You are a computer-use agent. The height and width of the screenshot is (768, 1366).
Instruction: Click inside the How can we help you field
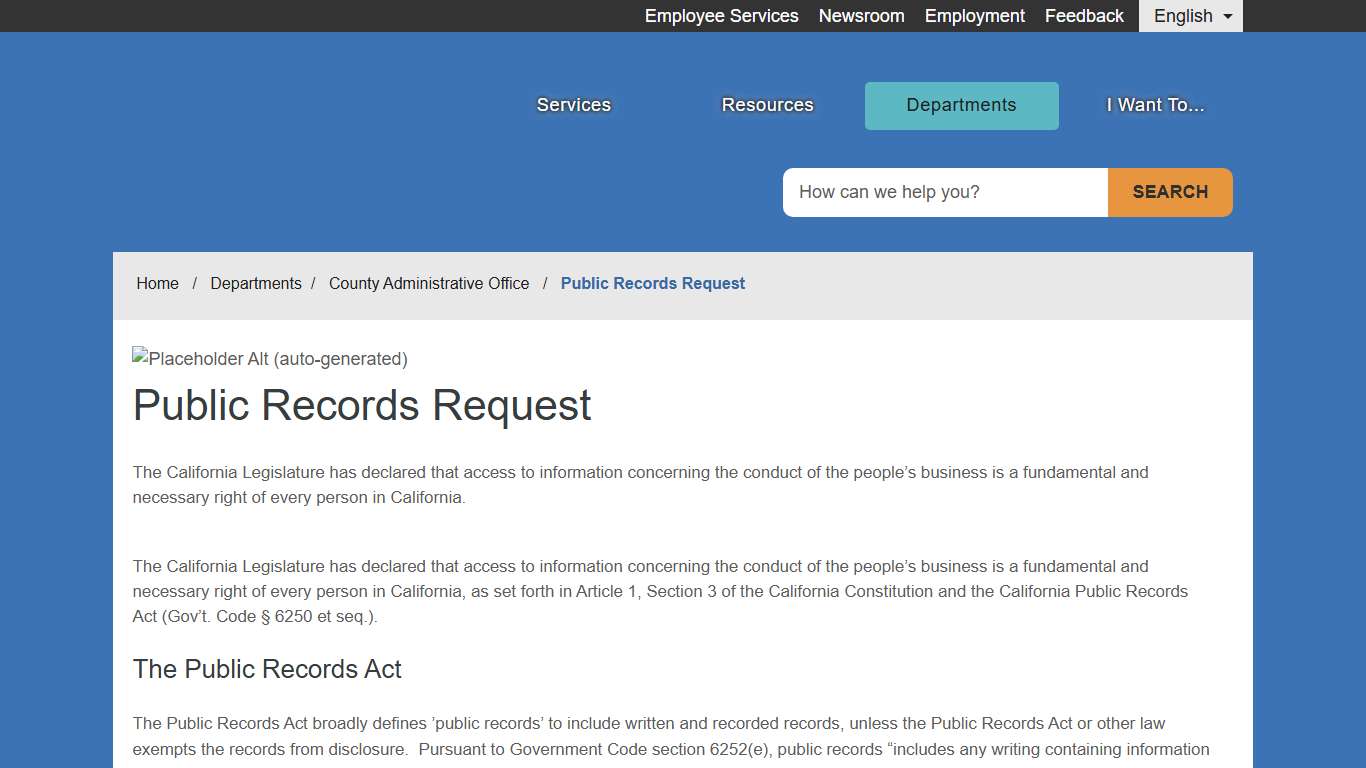click(944, 192)
